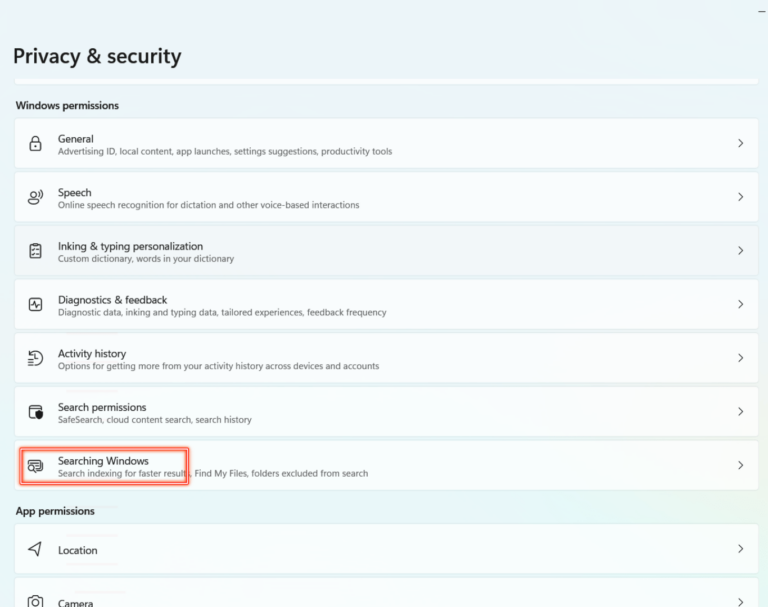Click the Speech voice icon
768x607 pixels.
click(36, 198)
